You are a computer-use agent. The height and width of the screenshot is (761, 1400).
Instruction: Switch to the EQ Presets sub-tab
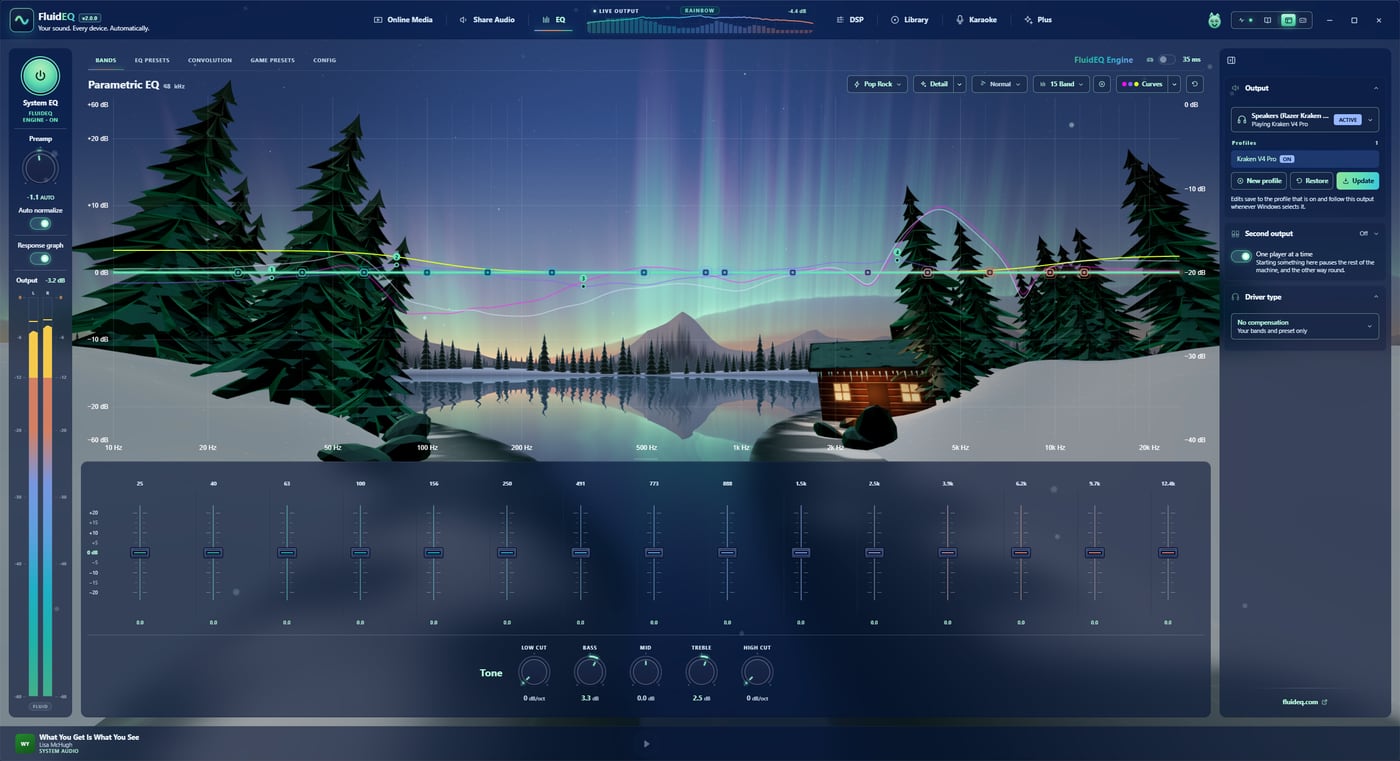coord(152,60)
